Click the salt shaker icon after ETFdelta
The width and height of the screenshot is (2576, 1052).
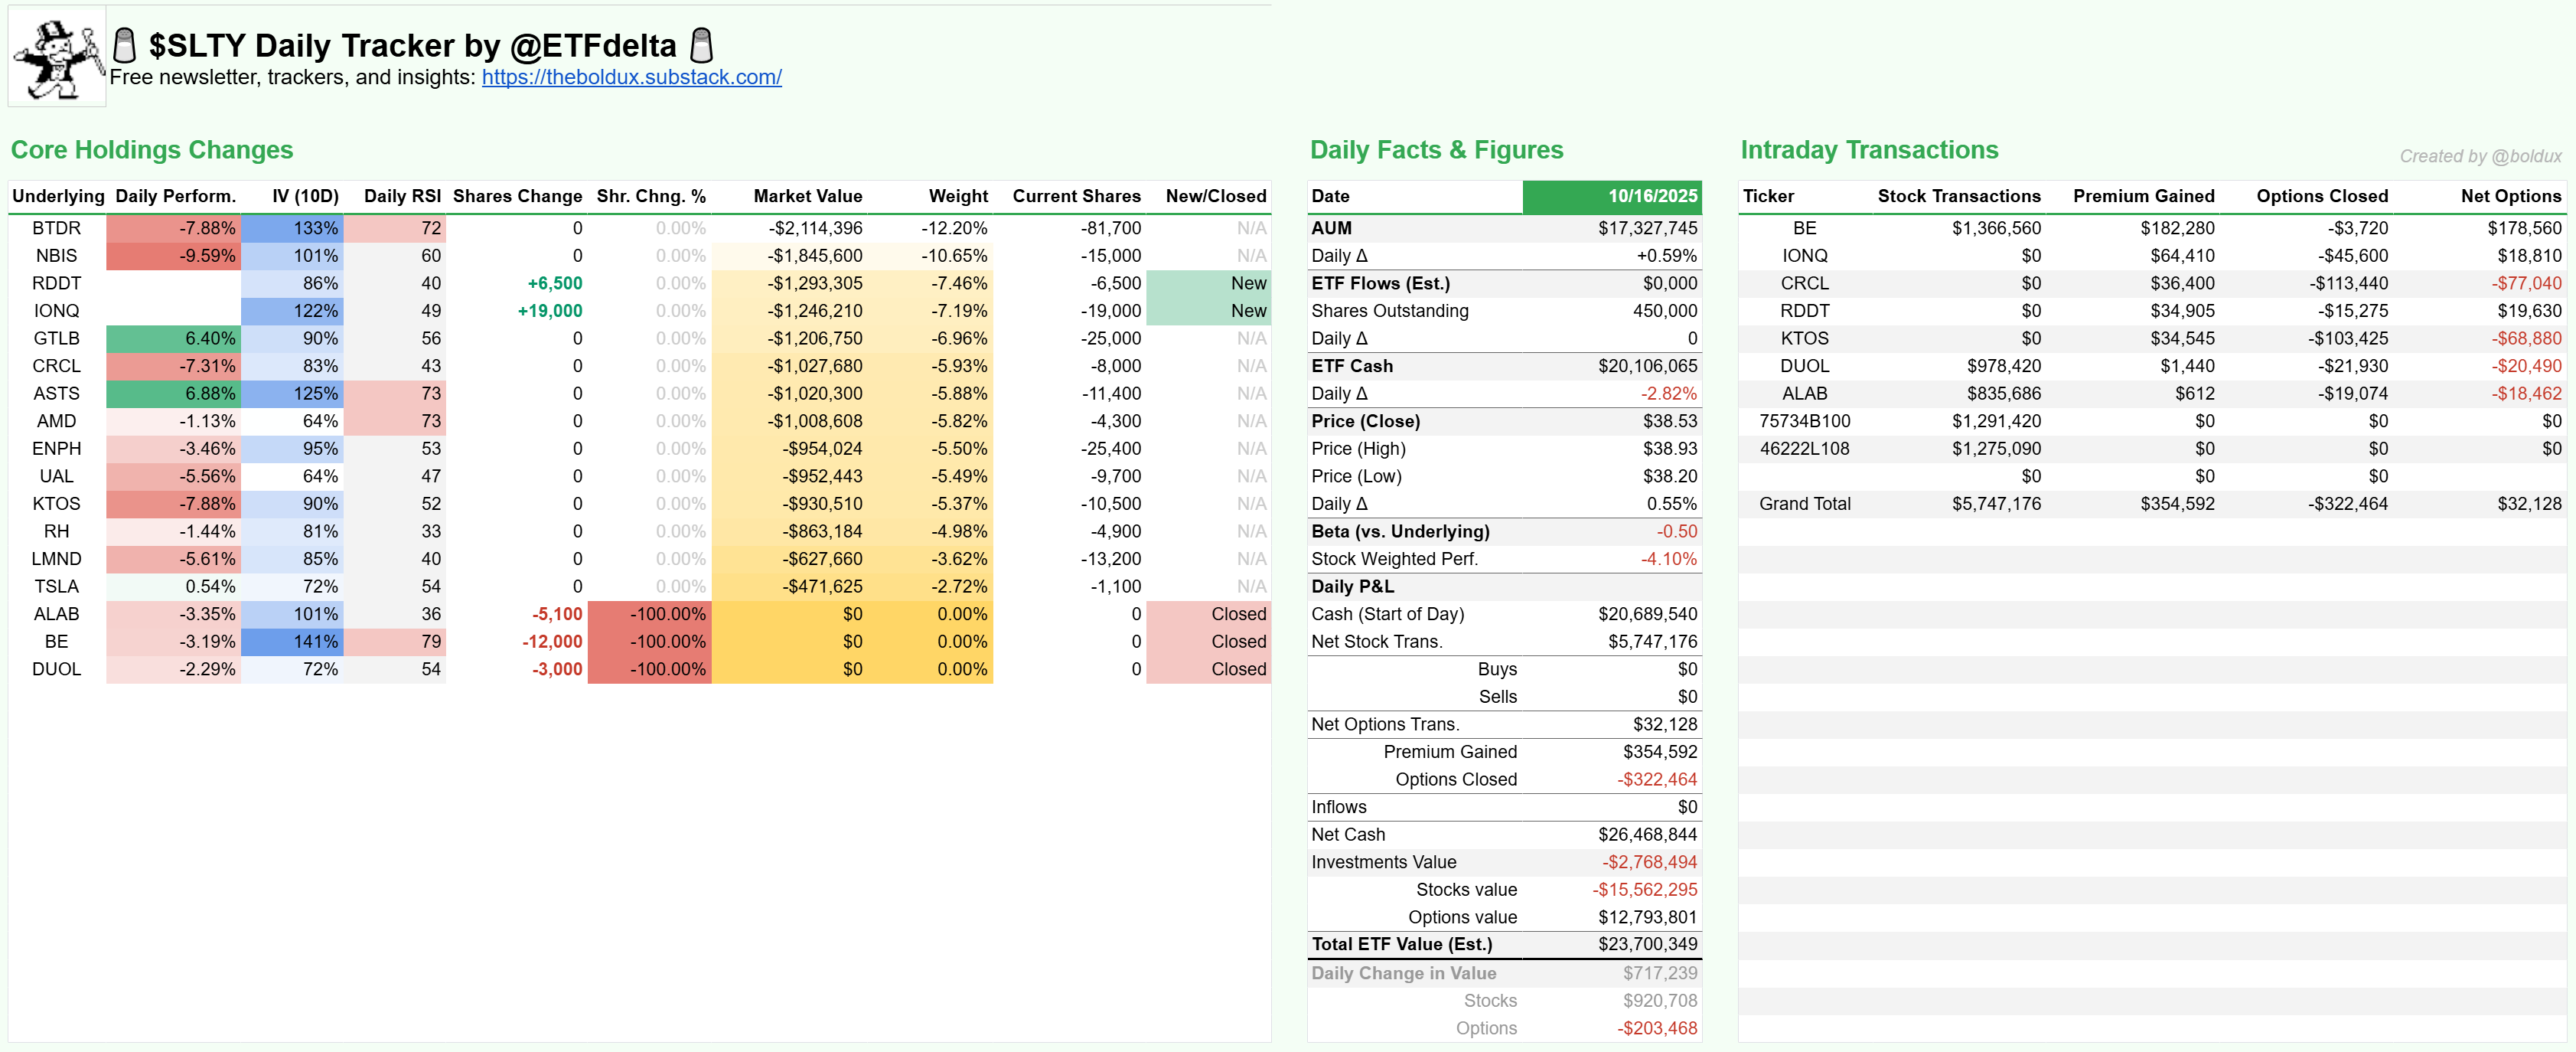click(x=702, y=45)
